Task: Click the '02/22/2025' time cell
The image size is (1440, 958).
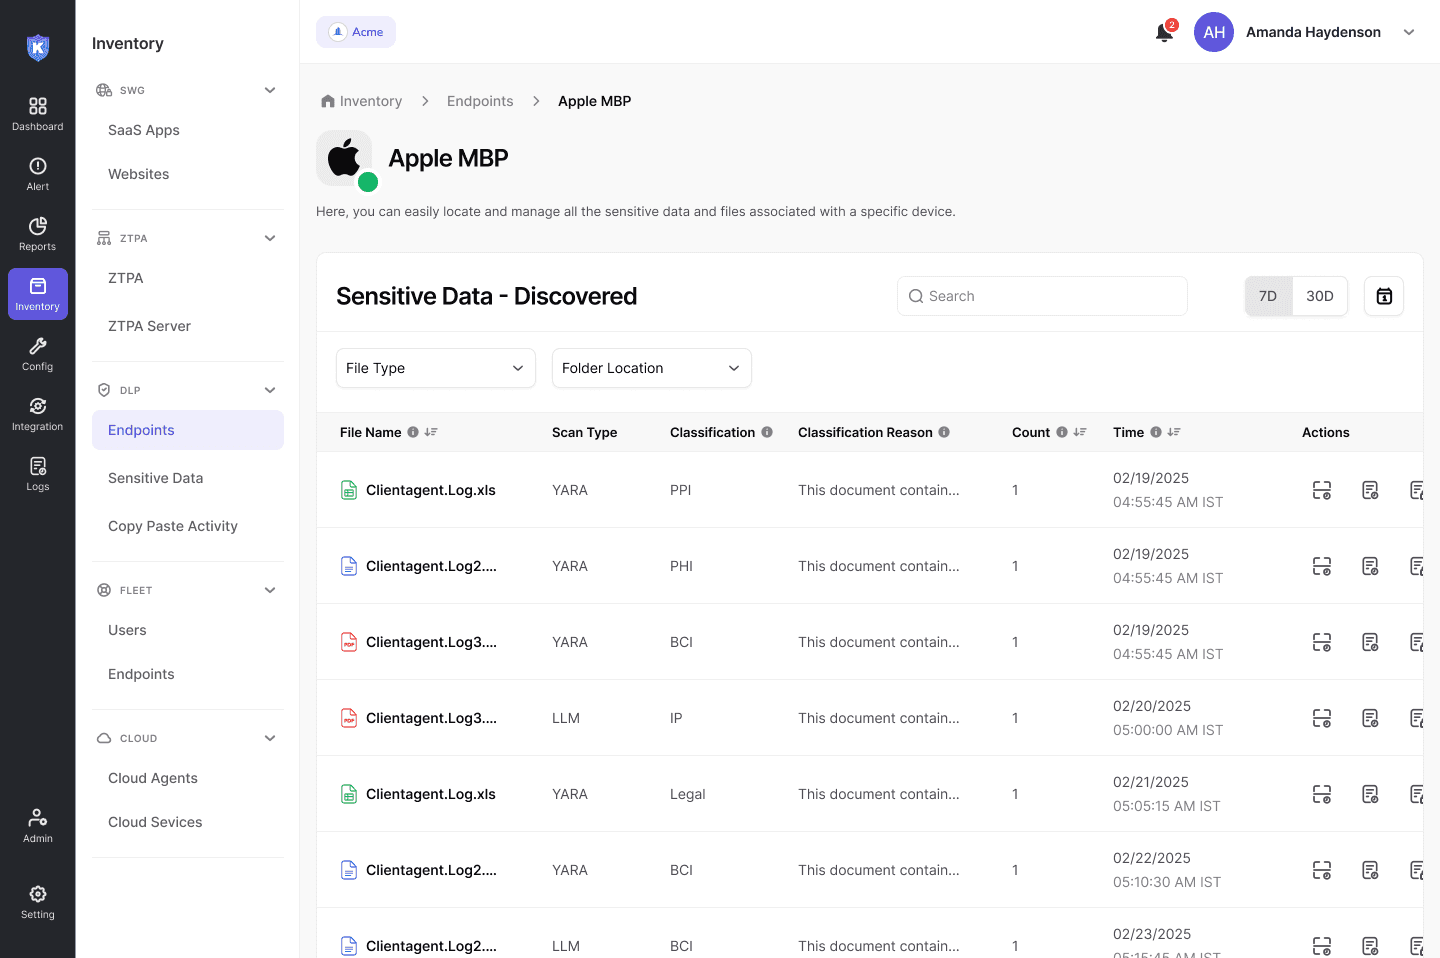Action: coord(1152,858)
